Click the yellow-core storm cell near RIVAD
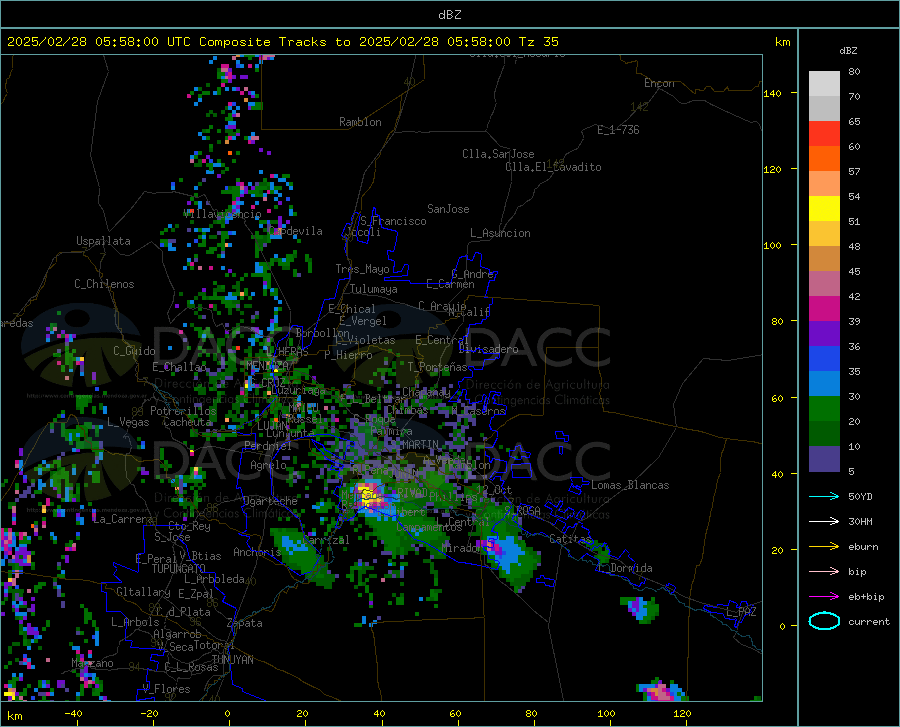This screenshot has height=727, width=900. pyautogui.click(x=367, y=496)
